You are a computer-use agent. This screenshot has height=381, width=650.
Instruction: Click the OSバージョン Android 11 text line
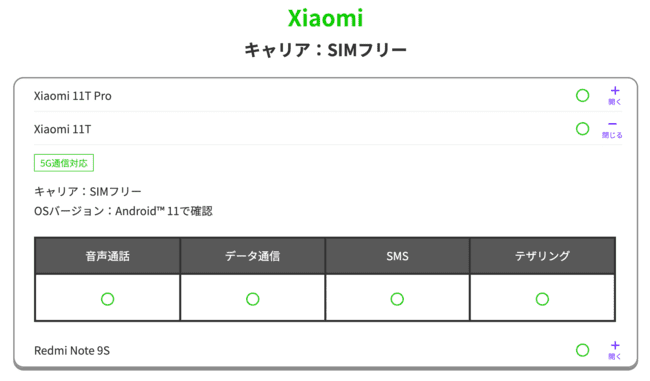coord(123,211)
